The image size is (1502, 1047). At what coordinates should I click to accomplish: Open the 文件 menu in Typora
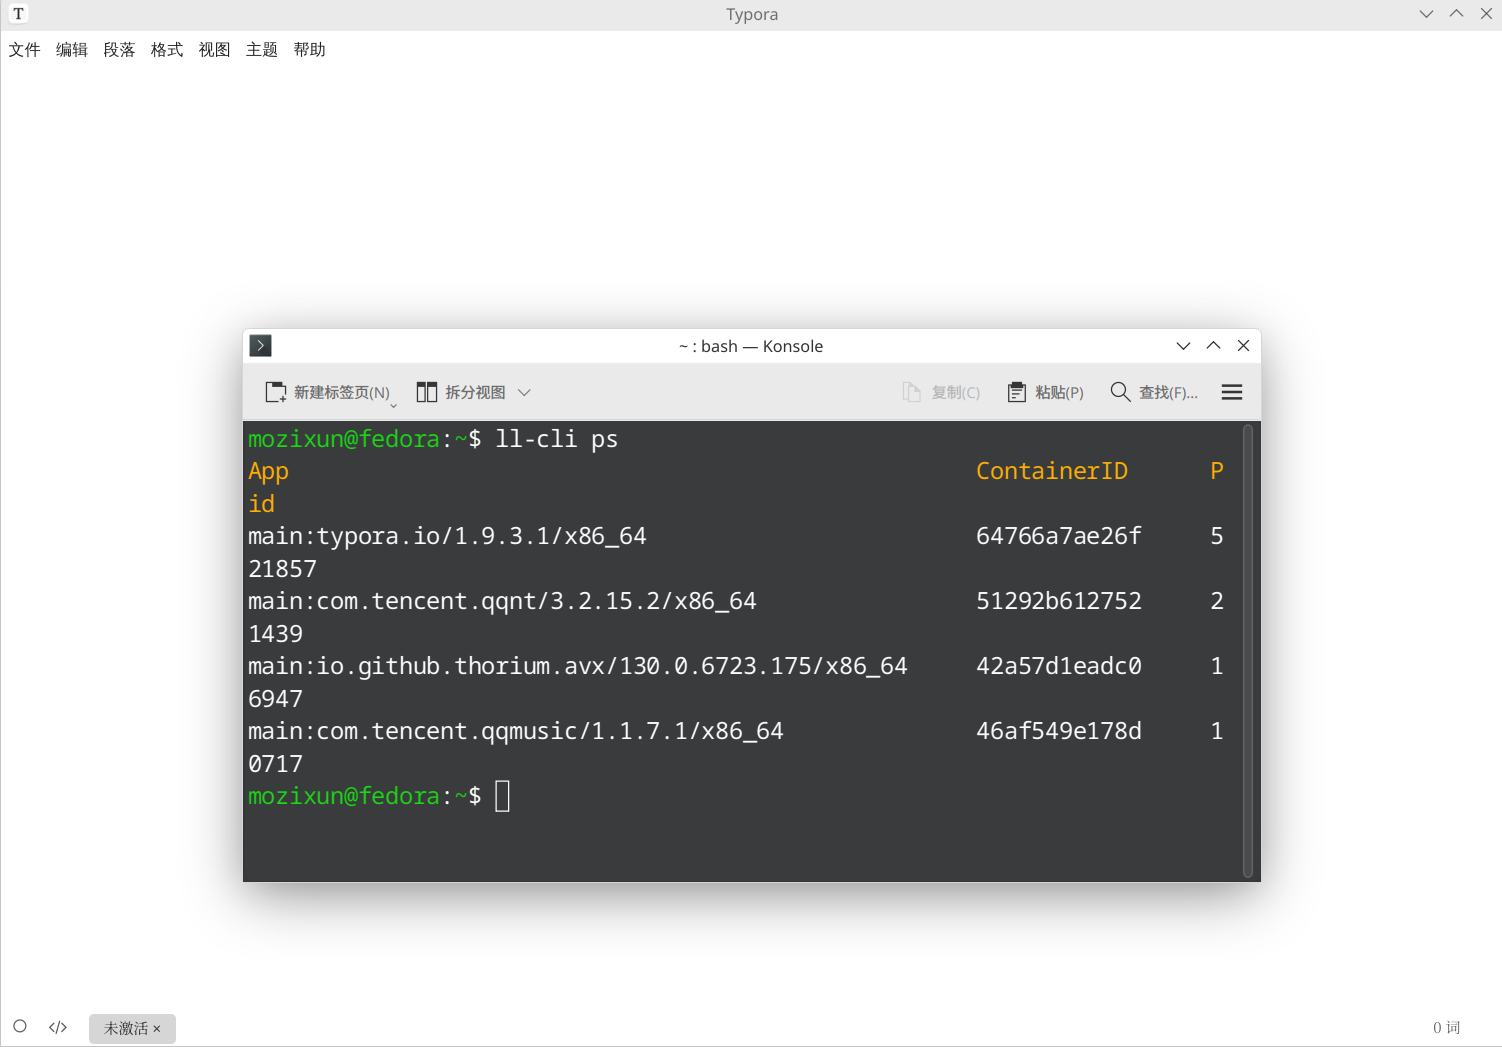(25, 50)
